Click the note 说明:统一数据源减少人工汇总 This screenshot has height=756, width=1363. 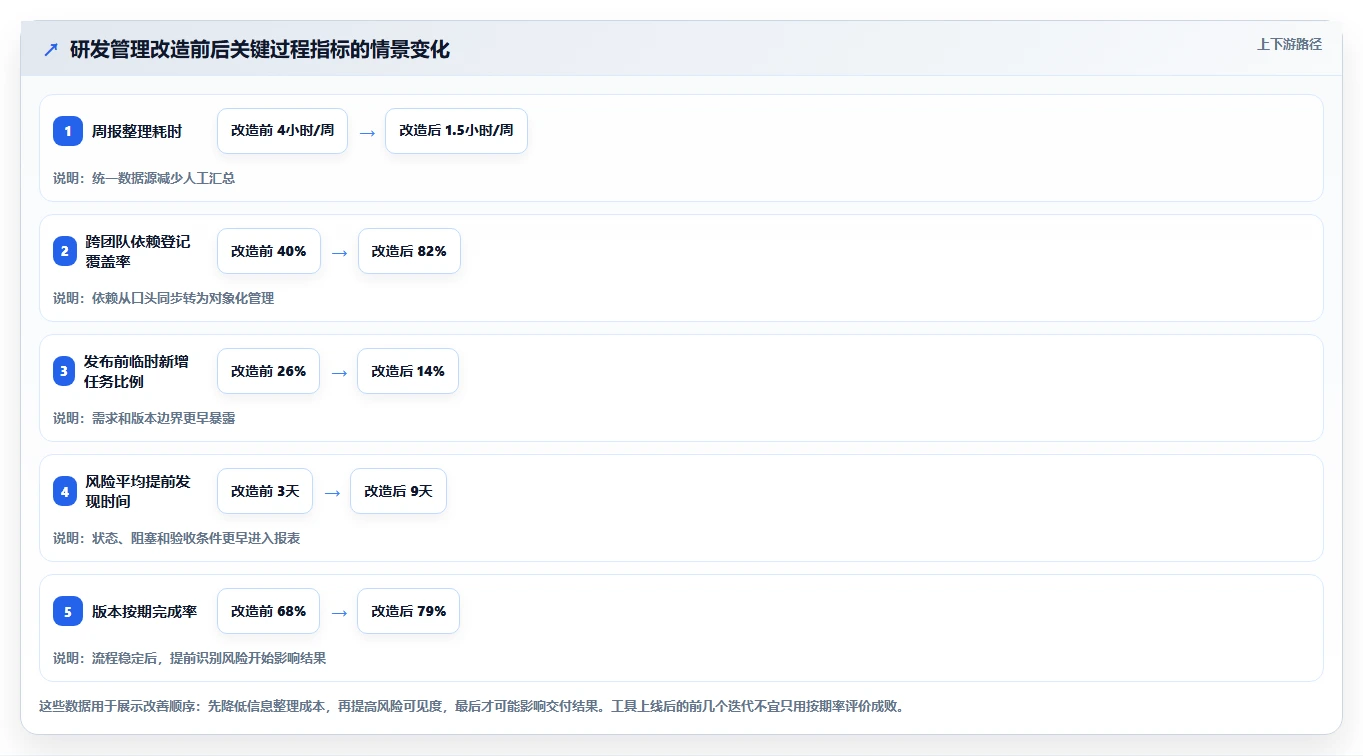[144, 178]
